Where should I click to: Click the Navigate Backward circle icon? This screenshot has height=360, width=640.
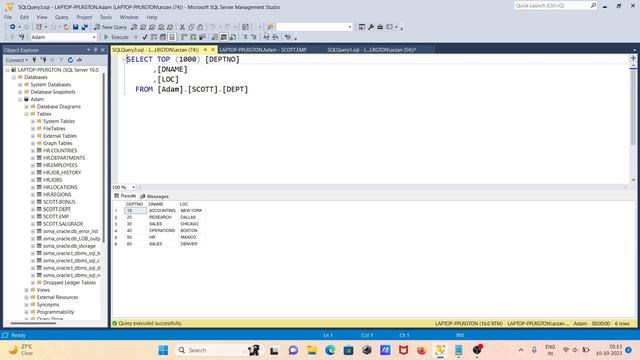pyautogui.click(x=13, y=27)
